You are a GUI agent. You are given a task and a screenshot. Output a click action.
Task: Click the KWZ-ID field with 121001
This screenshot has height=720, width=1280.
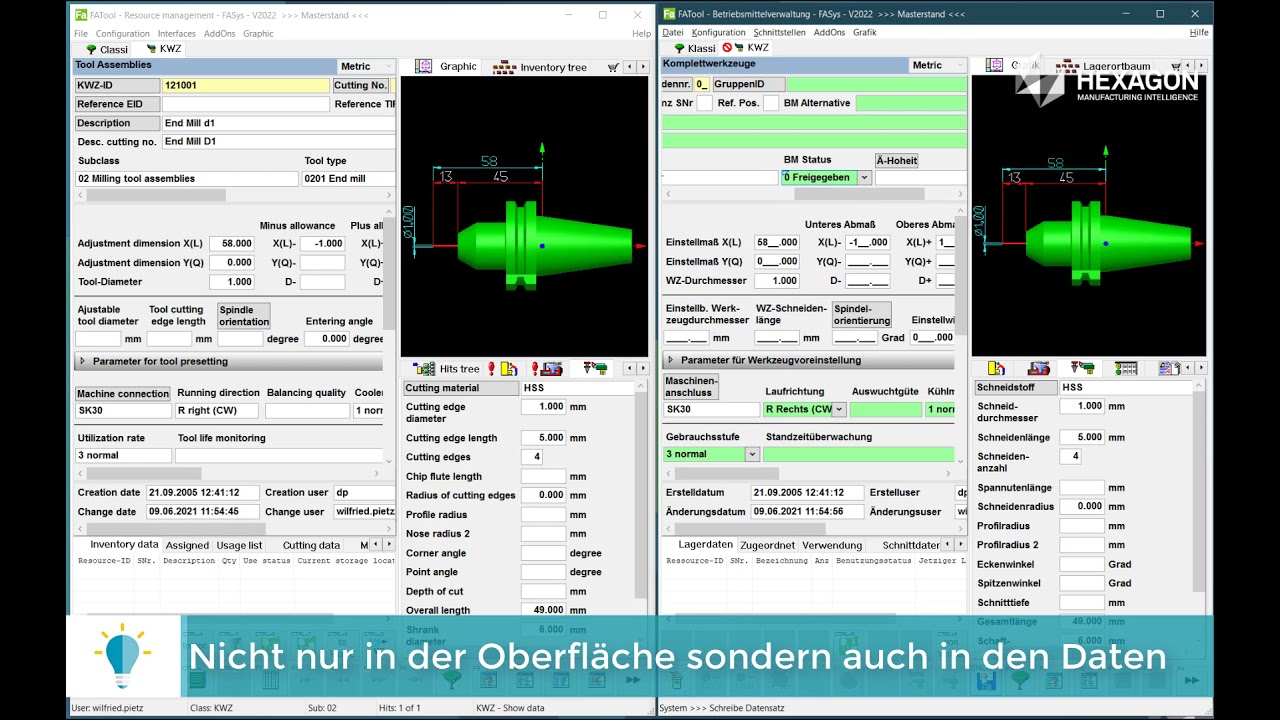pyautogui.click(x=245, y=86)
